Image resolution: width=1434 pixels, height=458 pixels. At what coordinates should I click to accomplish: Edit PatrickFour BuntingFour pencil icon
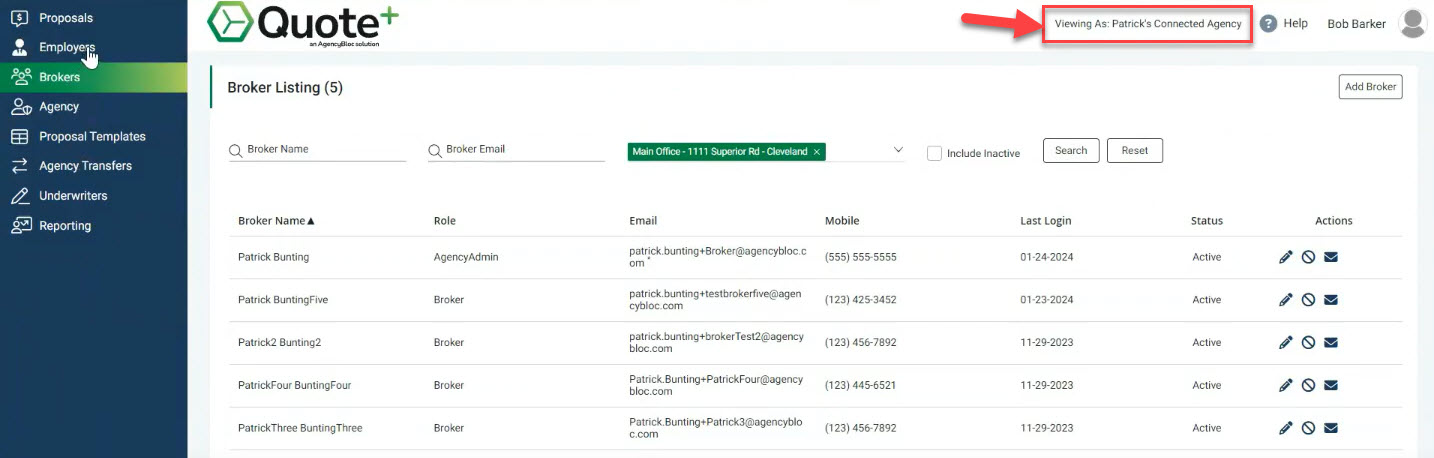(x=1286, y=386)
